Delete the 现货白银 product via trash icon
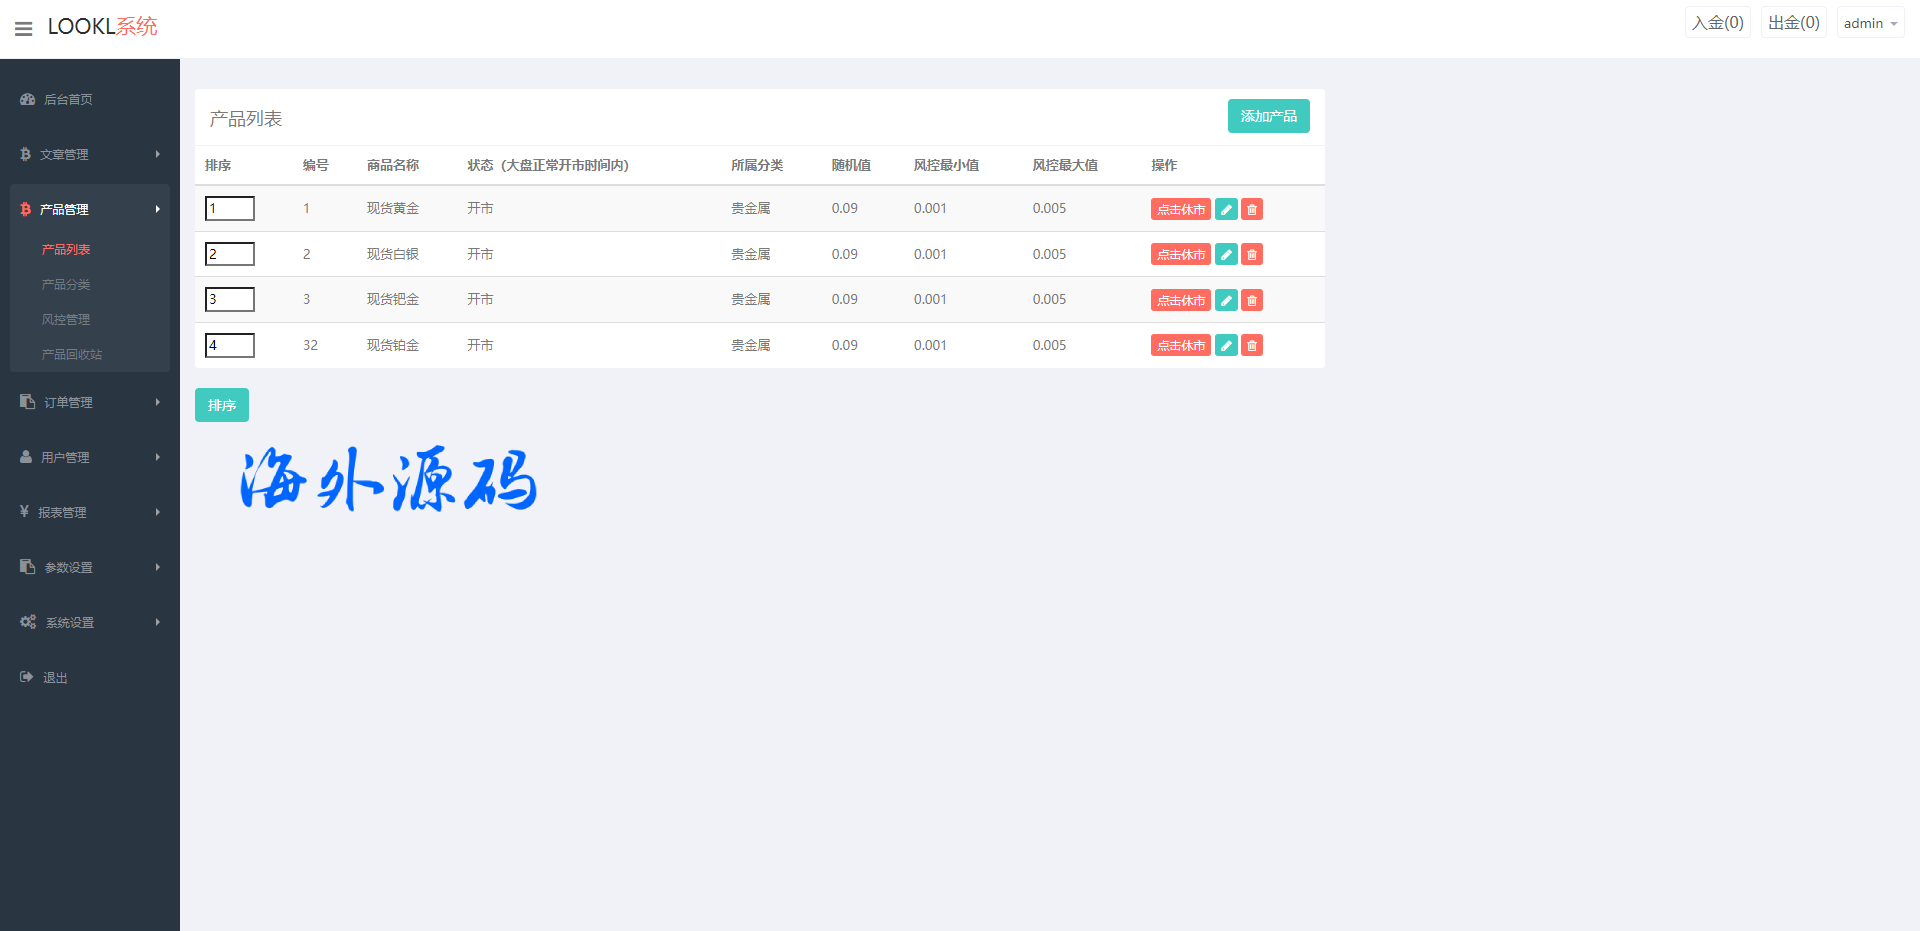The height and width of the screenshot is (931, 1920). pos(1252,255)
